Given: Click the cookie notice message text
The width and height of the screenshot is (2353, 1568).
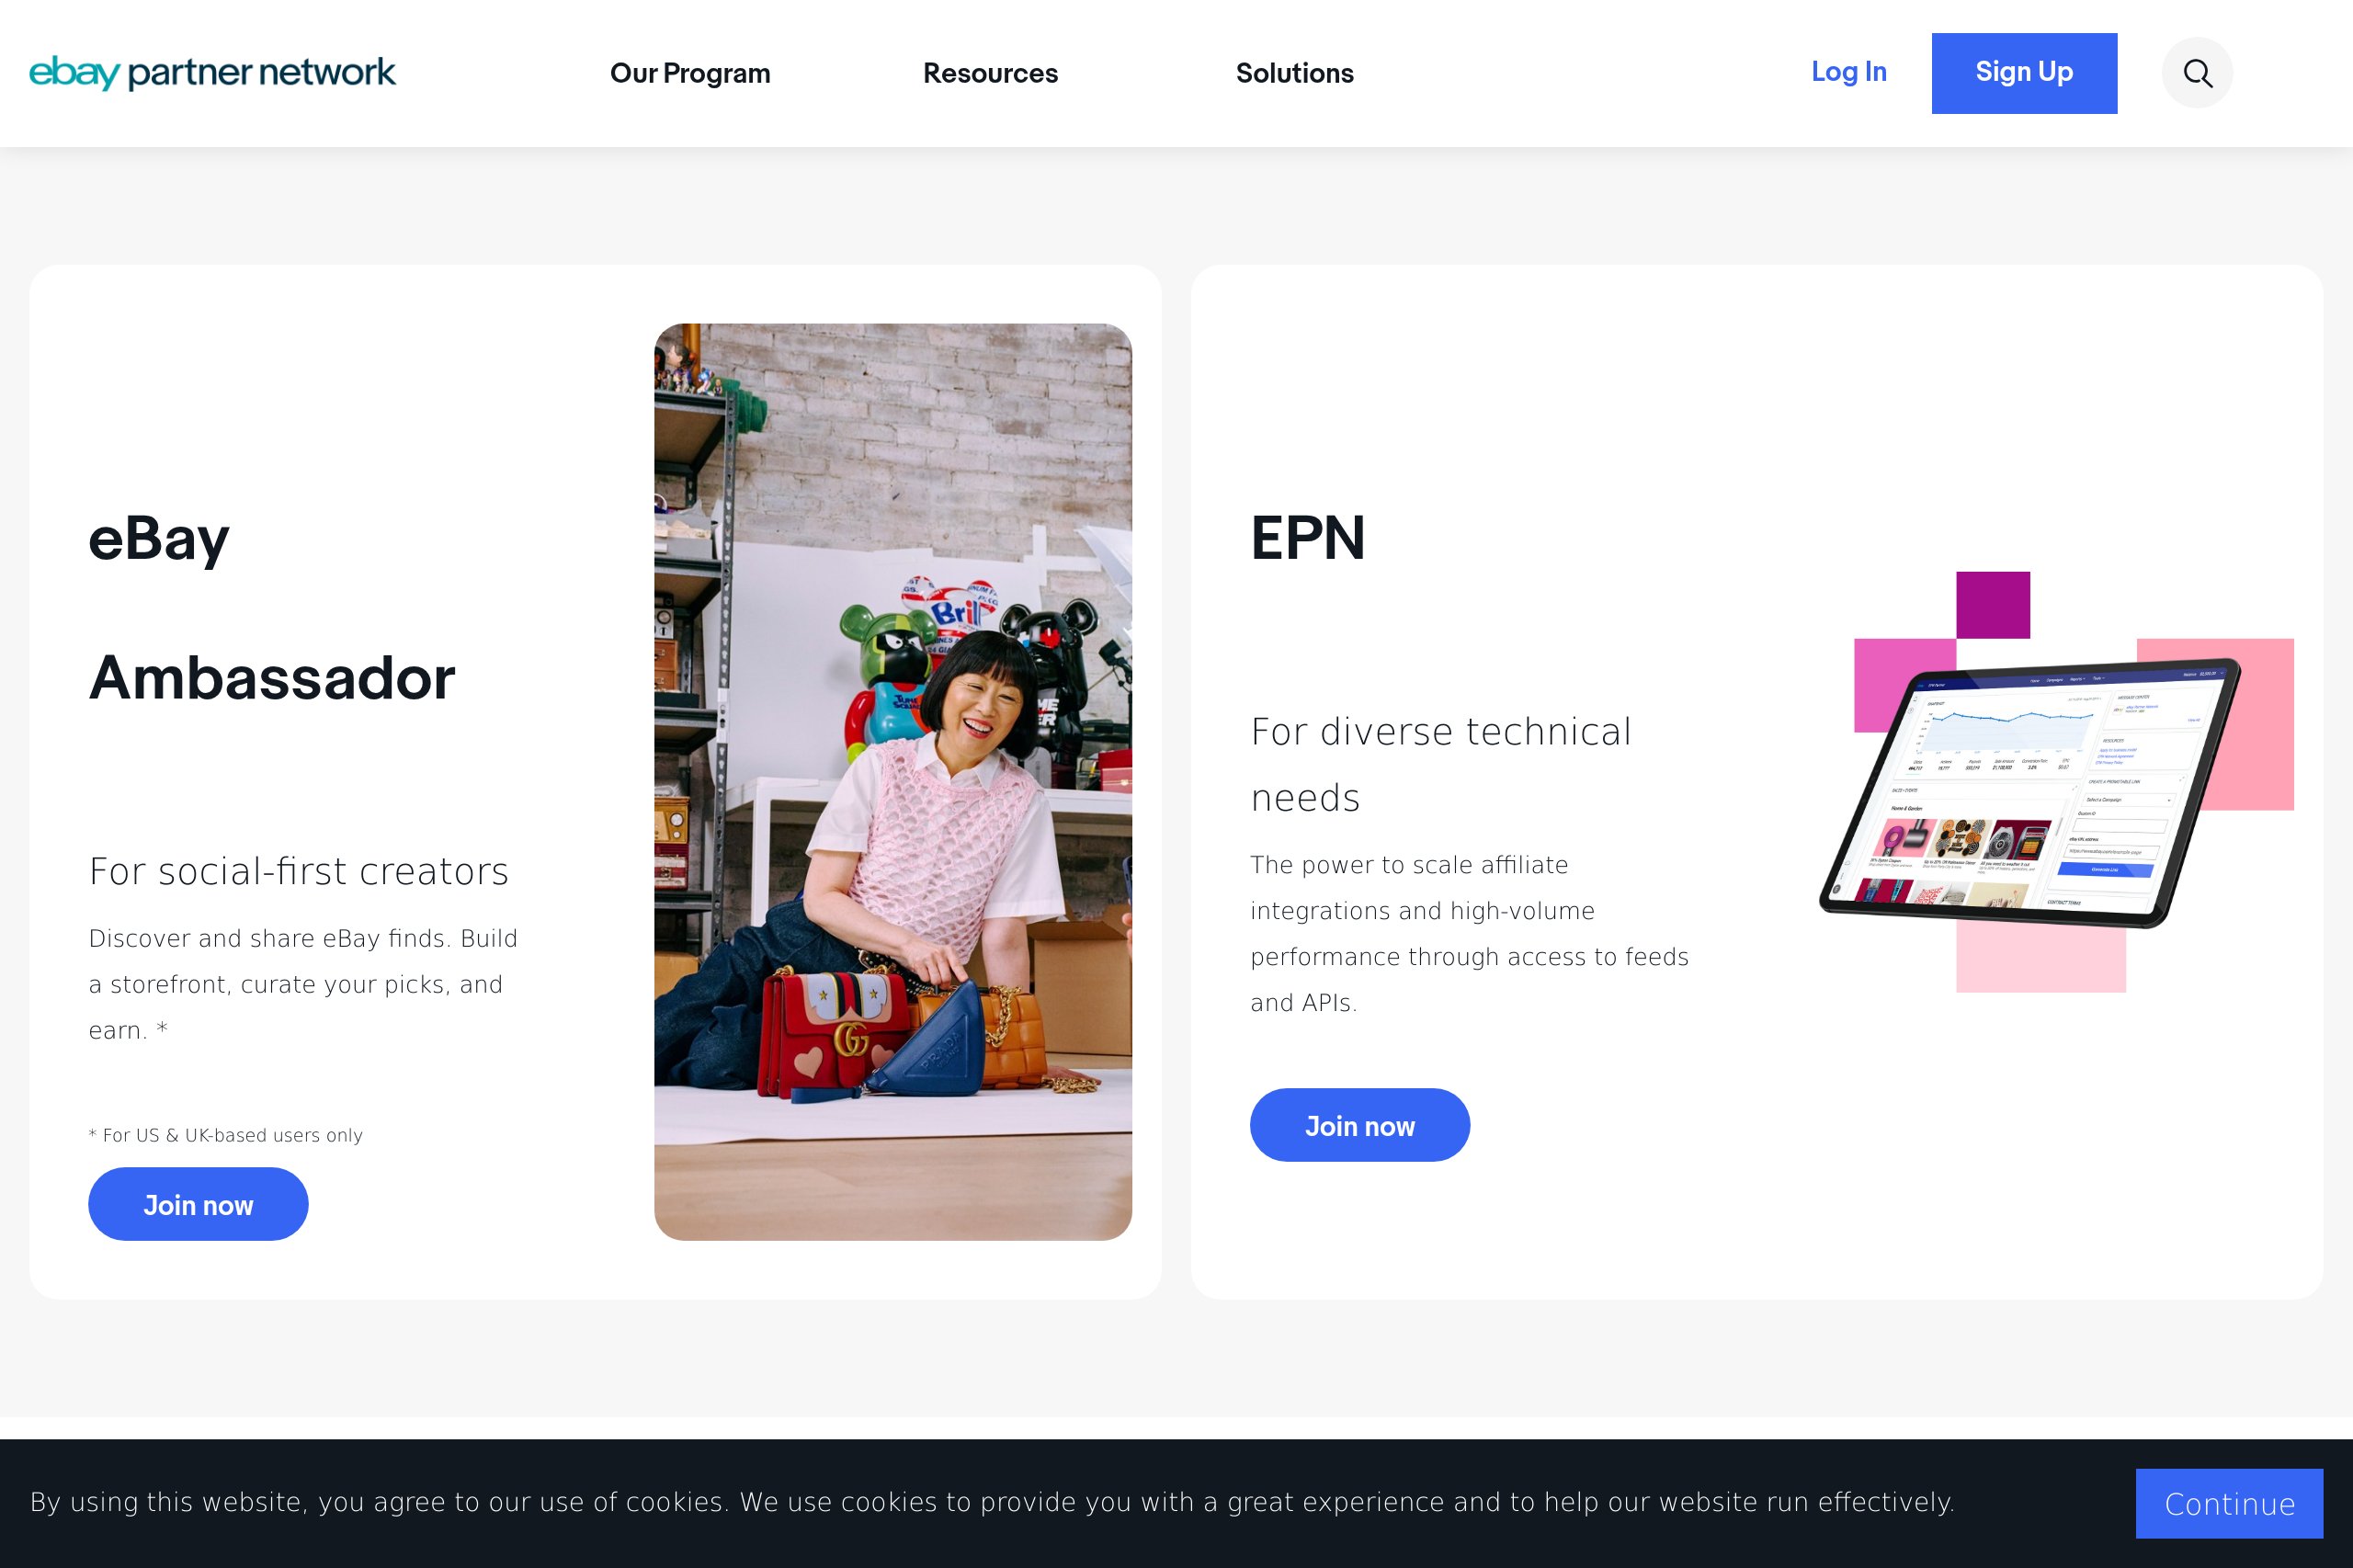Looking at the screenshot, I should [x=992, y=1502].
